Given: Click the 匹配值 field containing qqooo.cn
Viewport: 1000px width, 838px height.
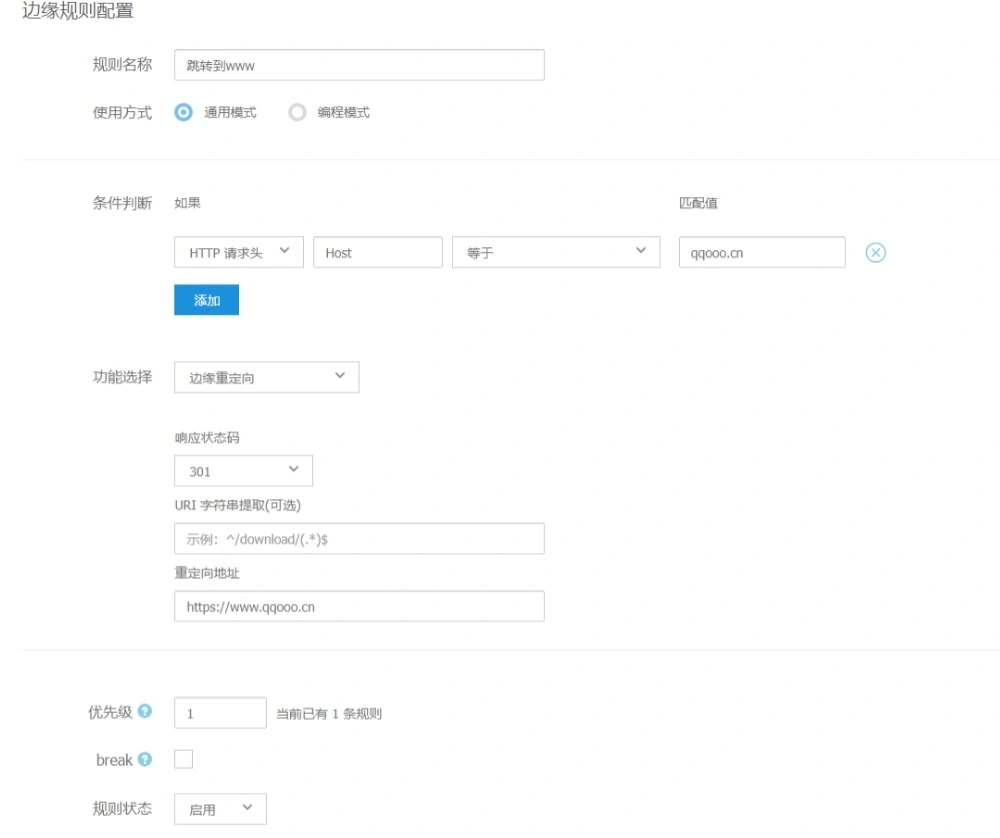Looking at the screenshot, I should pos(761,253).
